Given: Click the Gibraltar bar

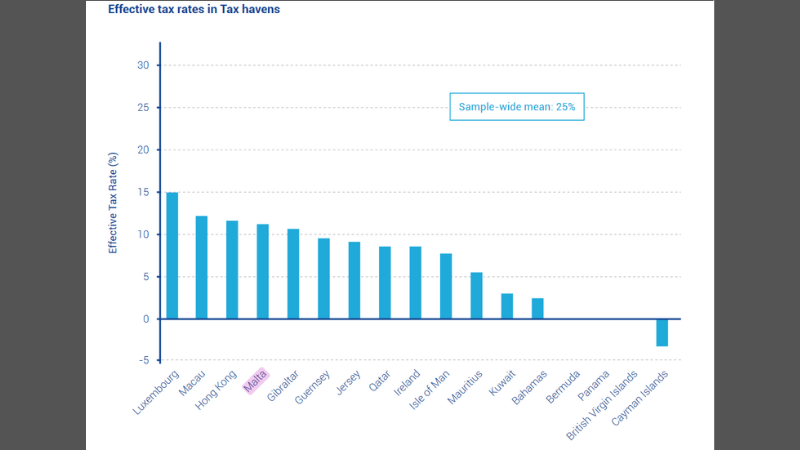Looking at the screenshot, I should tap(293, 273).
